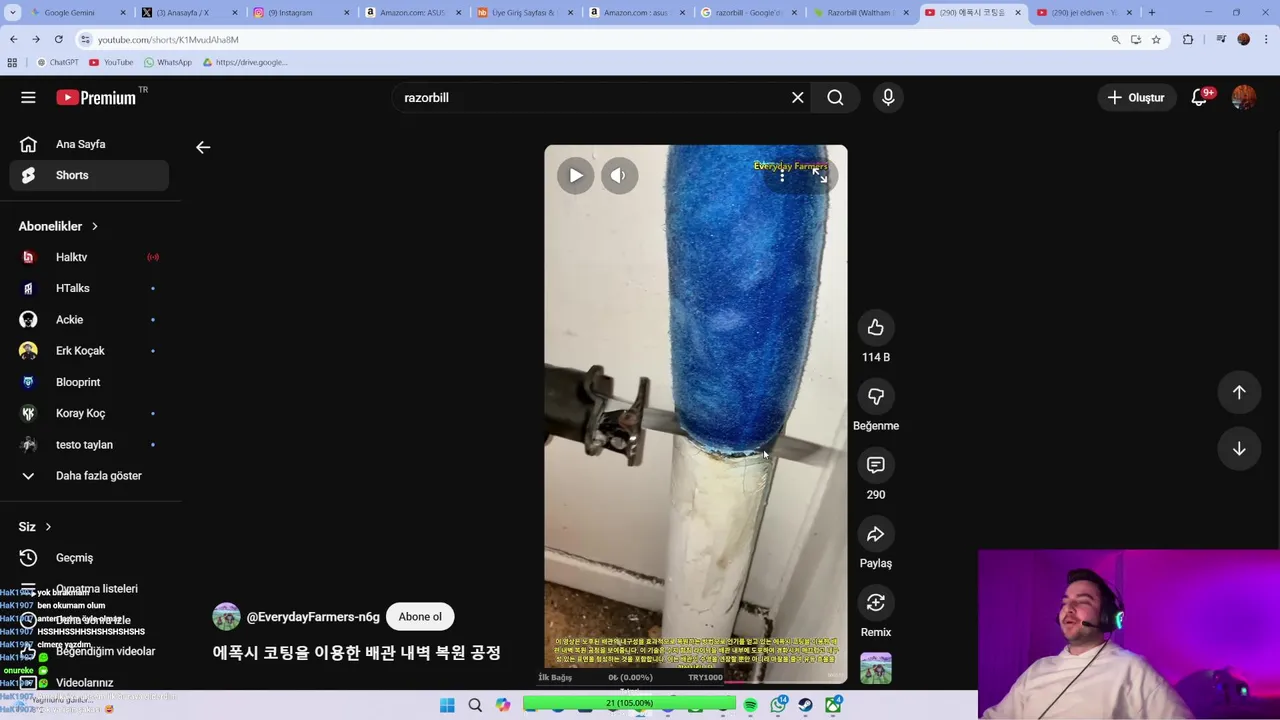
Task: Dislike the Short (Beğenme)
Action: click(875, 396)
